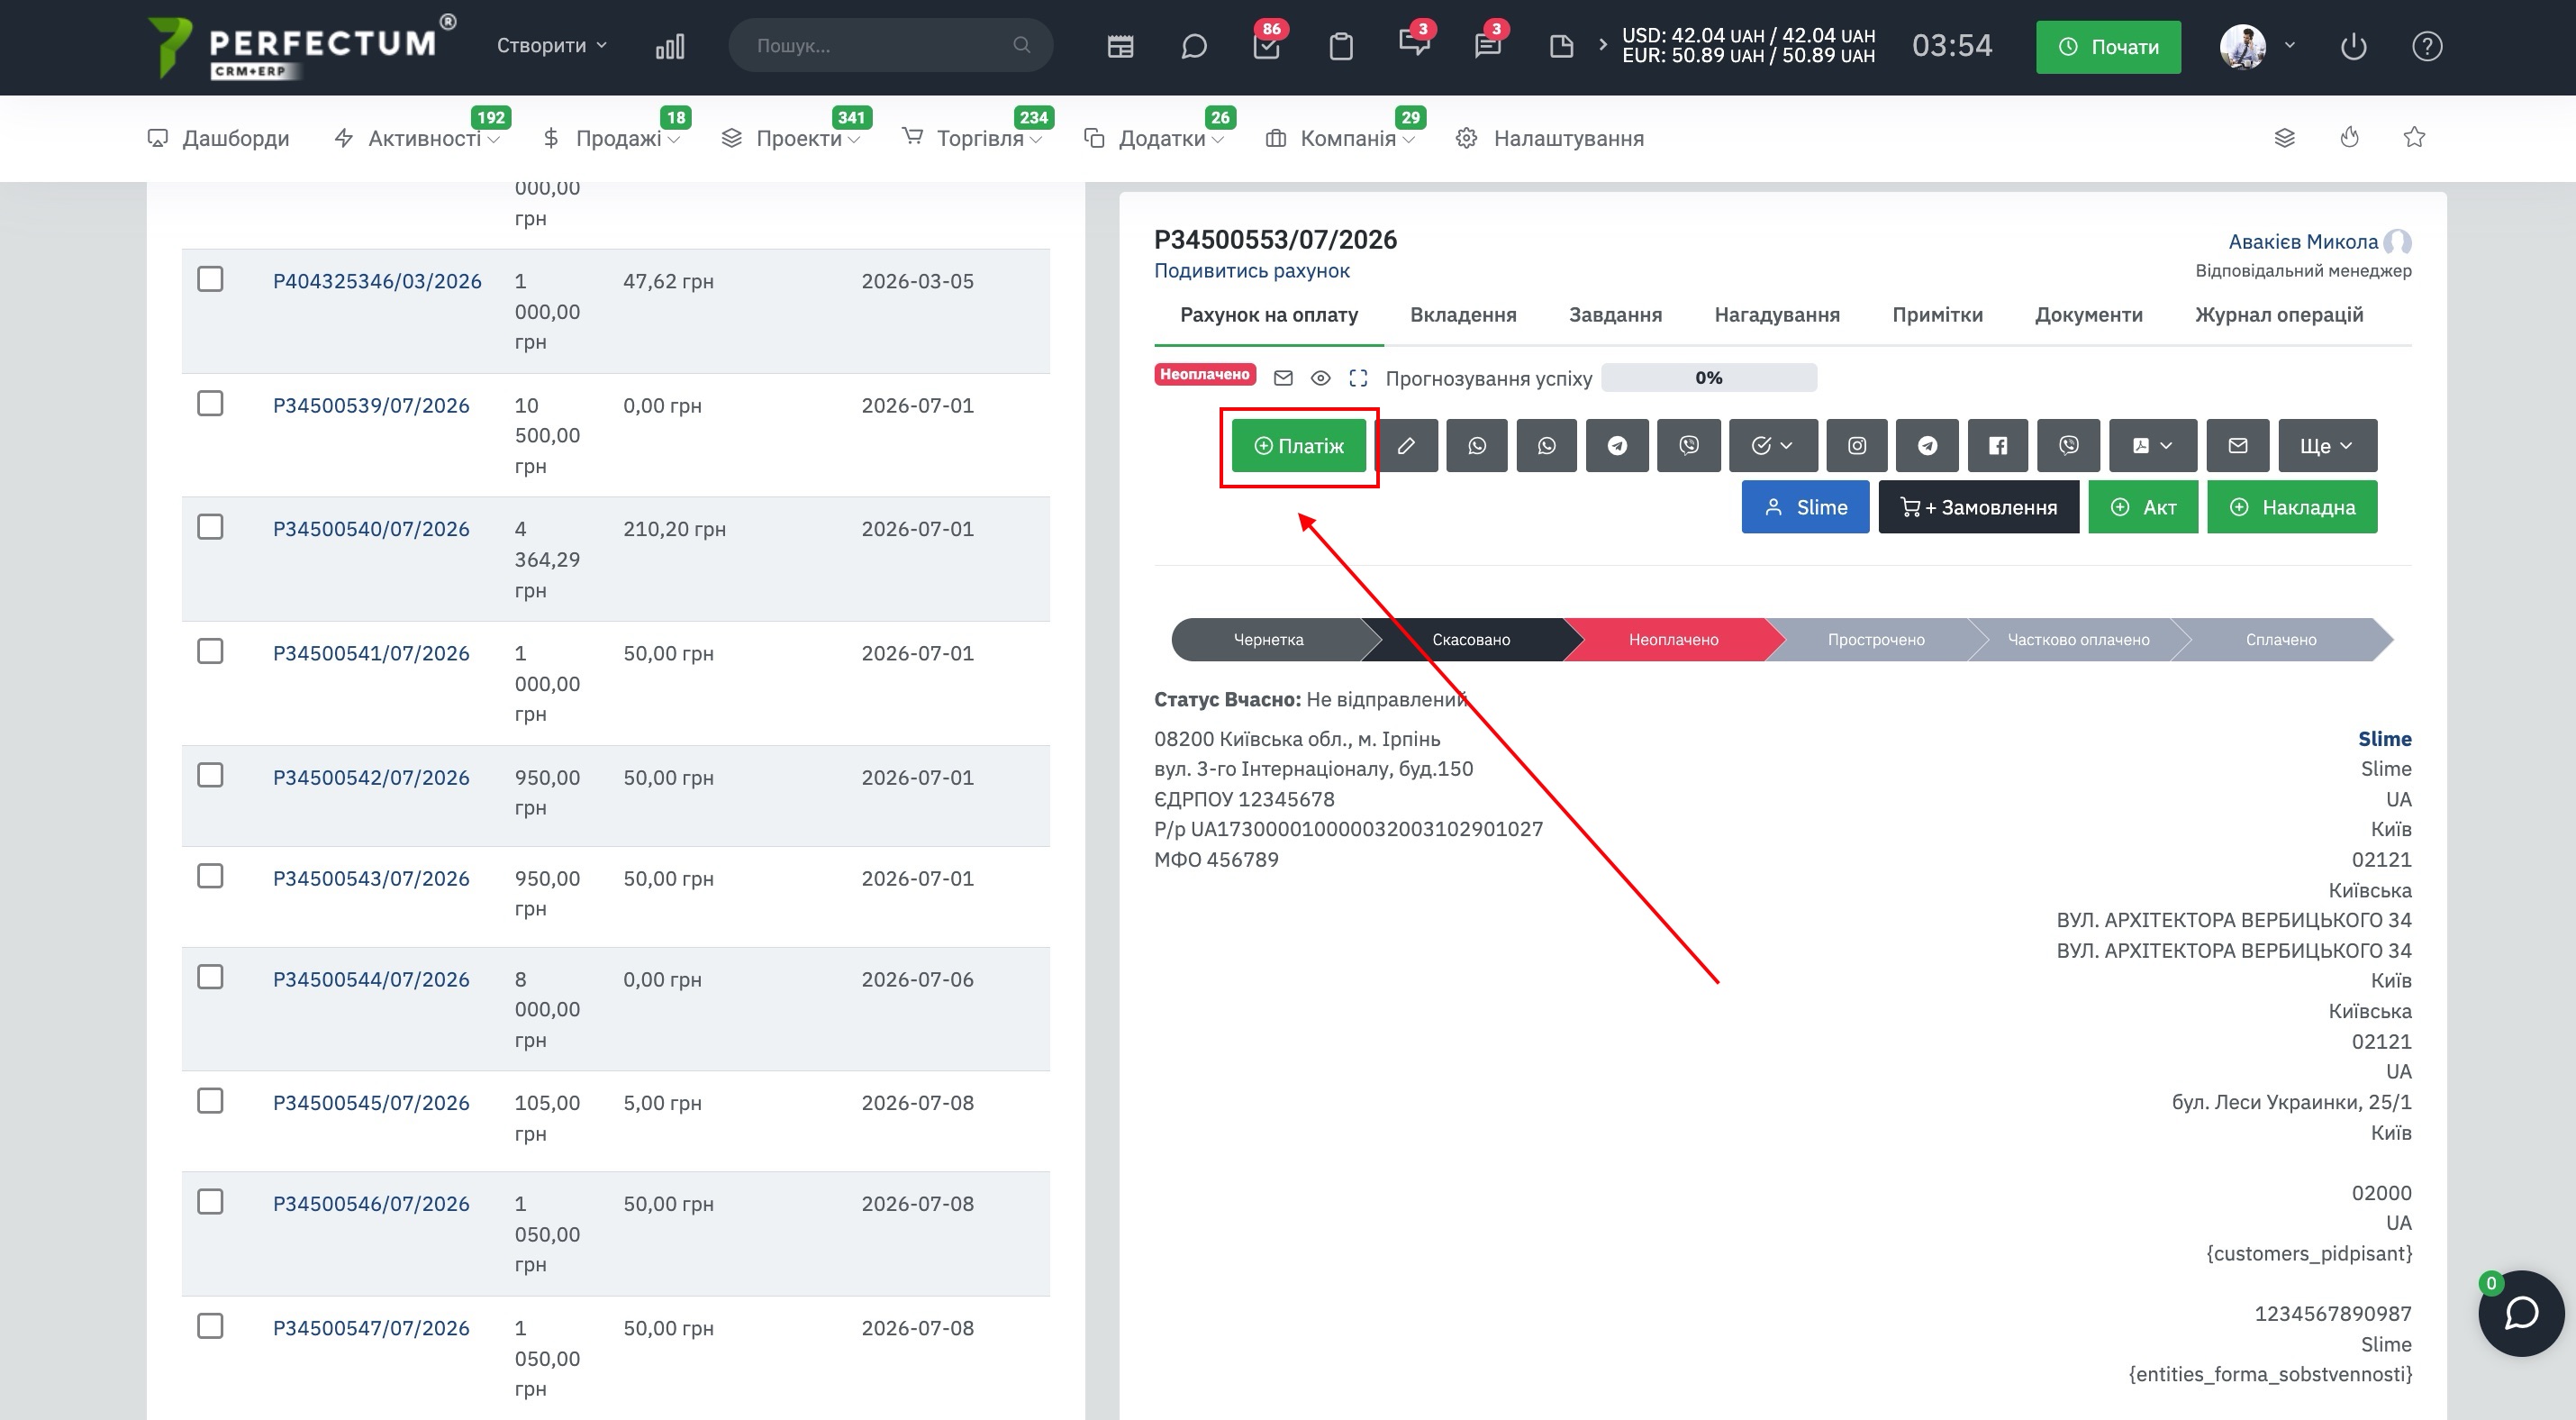The width and height of the screenshot is (2576, 1420).
Task: Follow the Подивитись рахунок link
Action: pyautogui.click(x=1251, y=271)
